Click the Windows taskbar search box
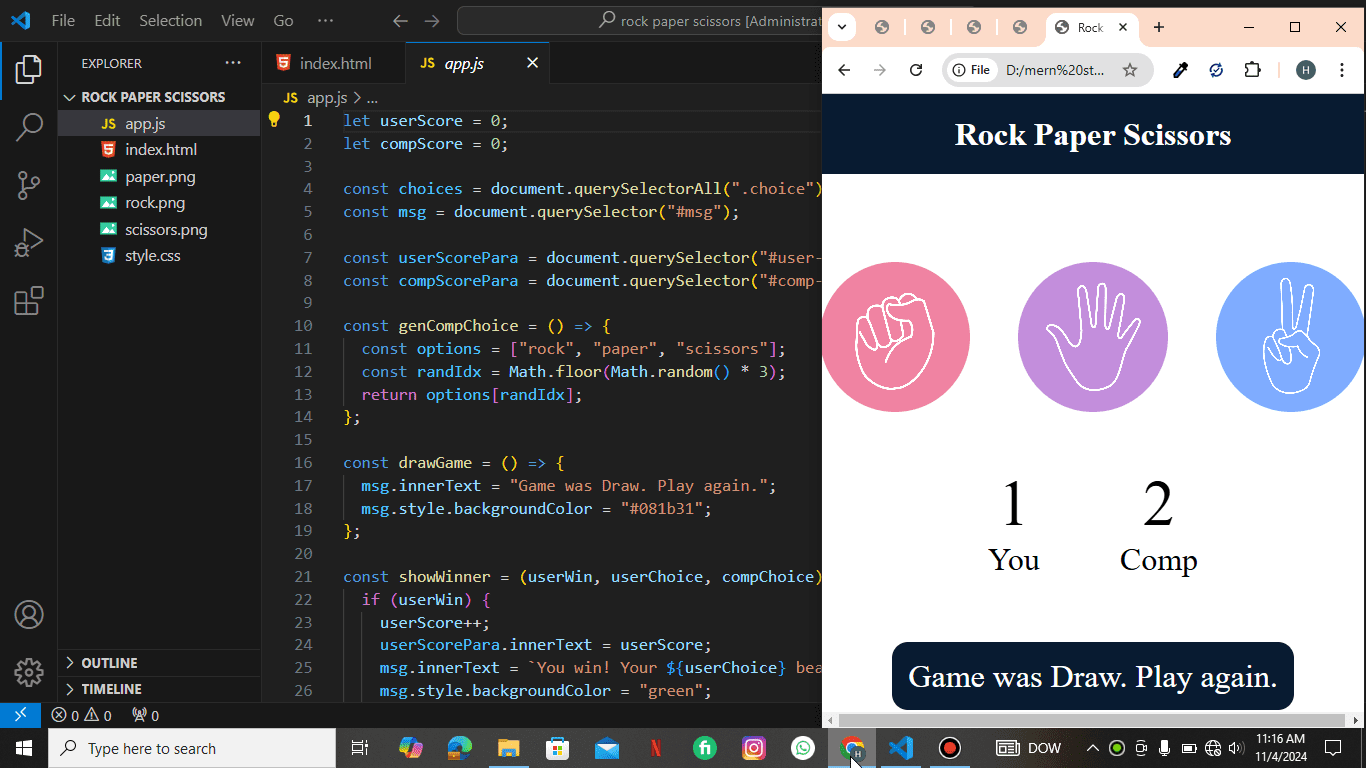 pyautogui.click(x=192, y=748)
